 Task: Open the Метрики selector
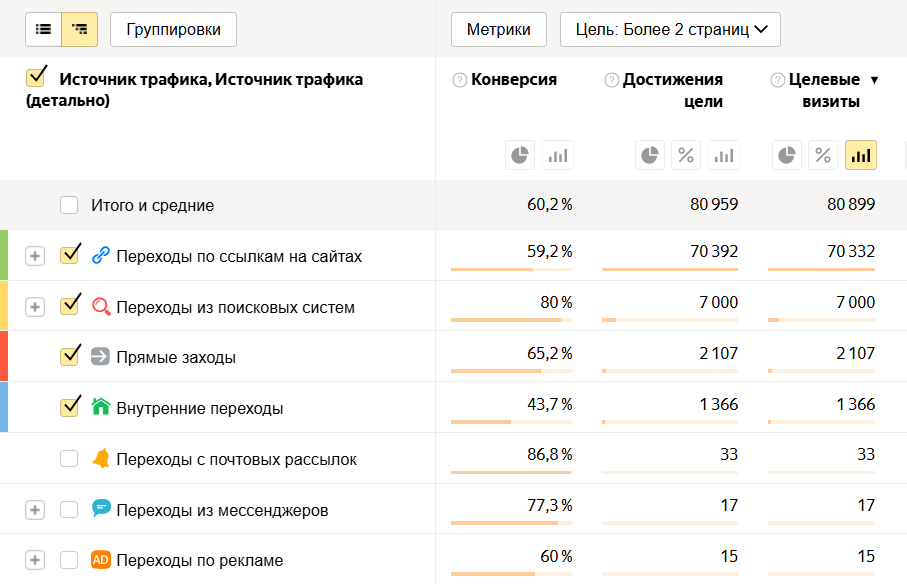[x=498, y=30]
